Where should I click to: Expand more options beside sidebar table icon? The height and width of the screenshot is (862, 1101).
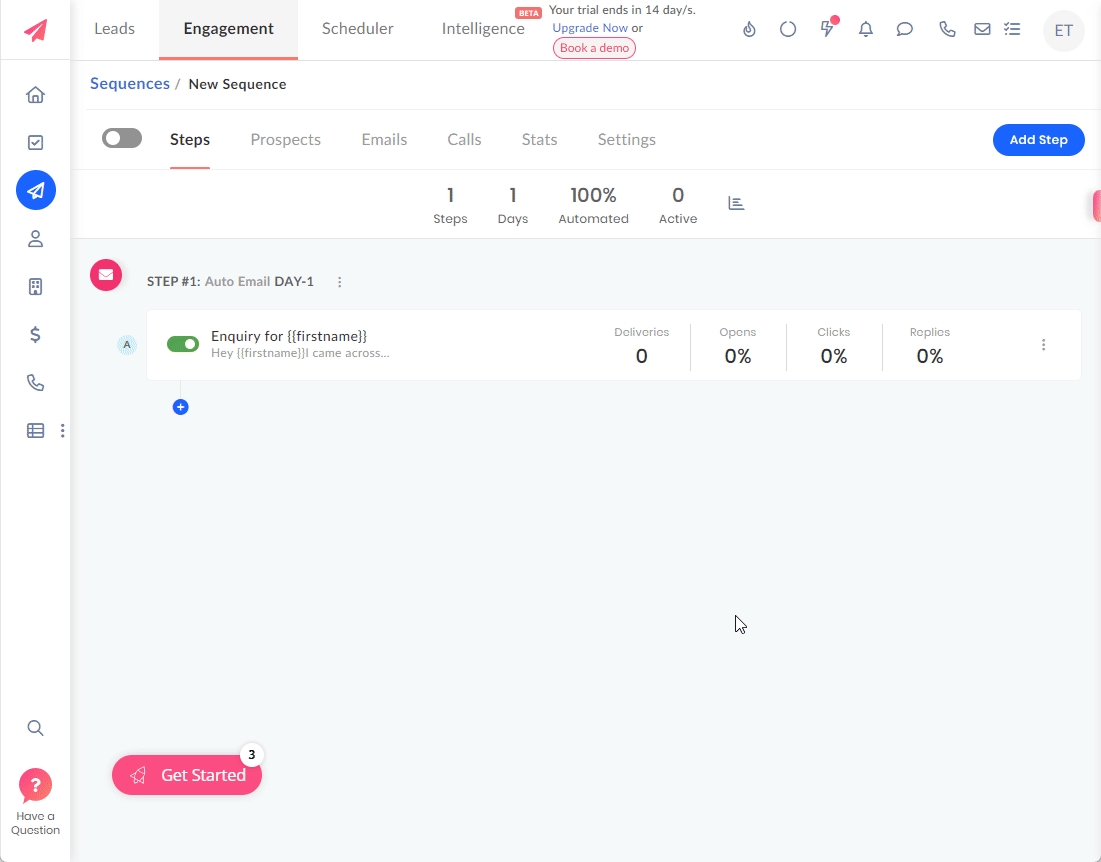point(63,431)
